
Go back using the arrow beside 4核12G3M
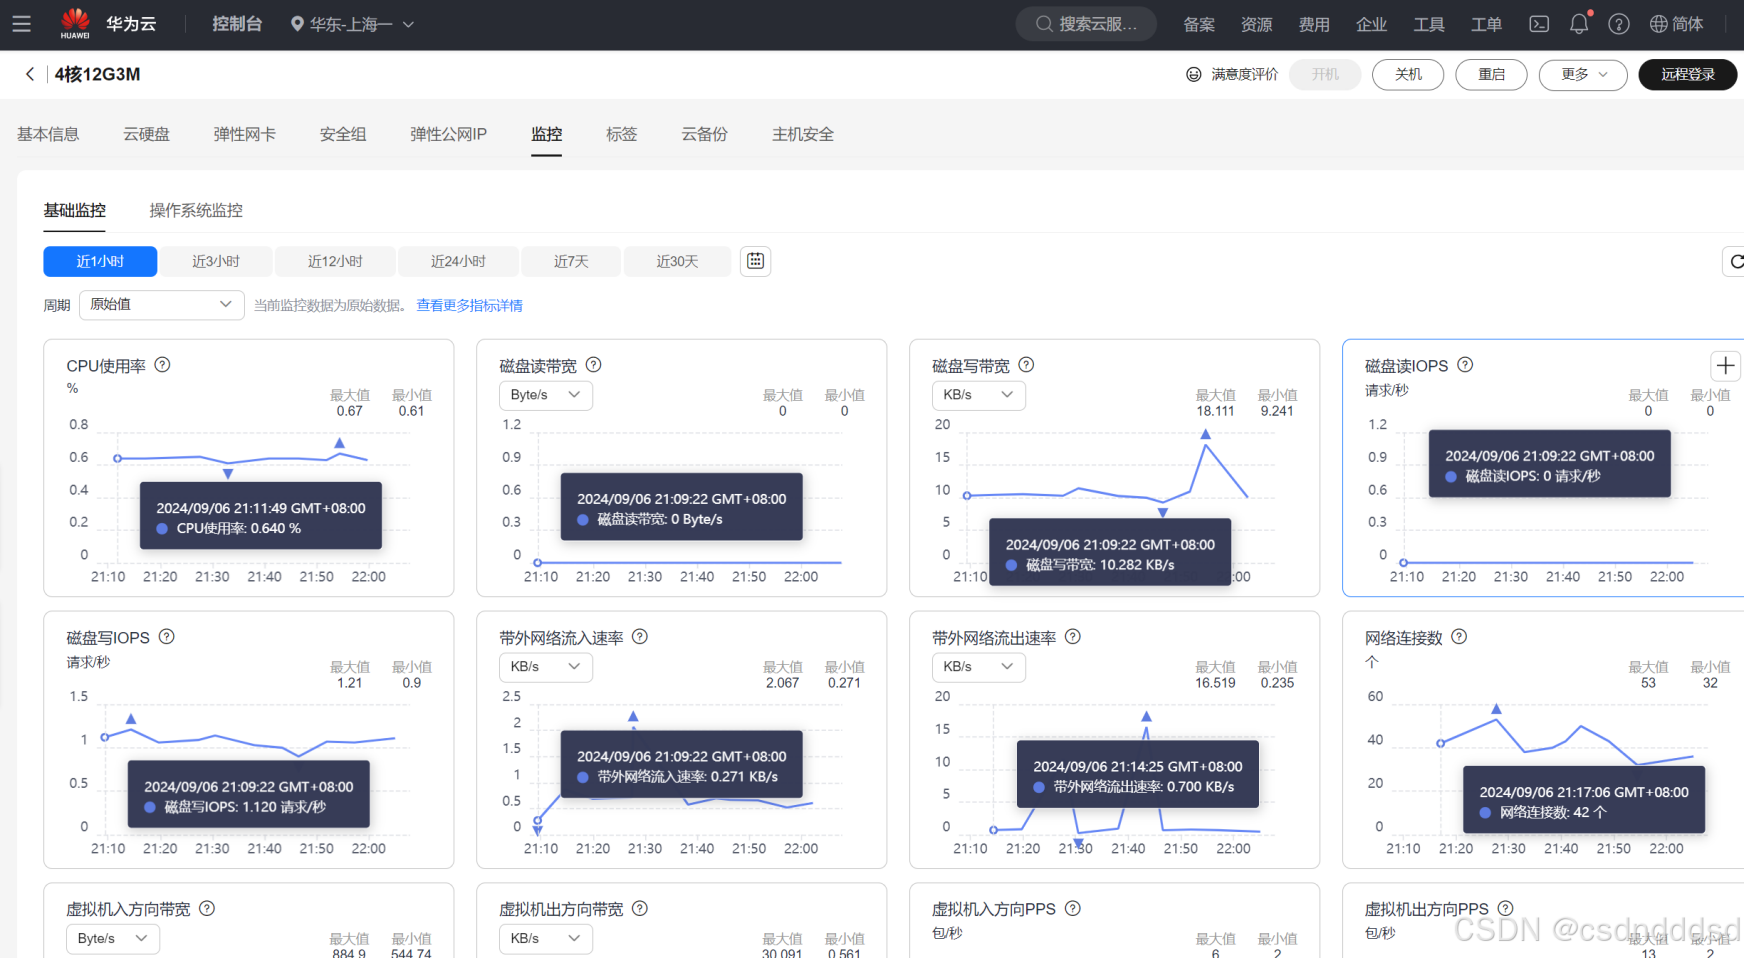point(30,74)
